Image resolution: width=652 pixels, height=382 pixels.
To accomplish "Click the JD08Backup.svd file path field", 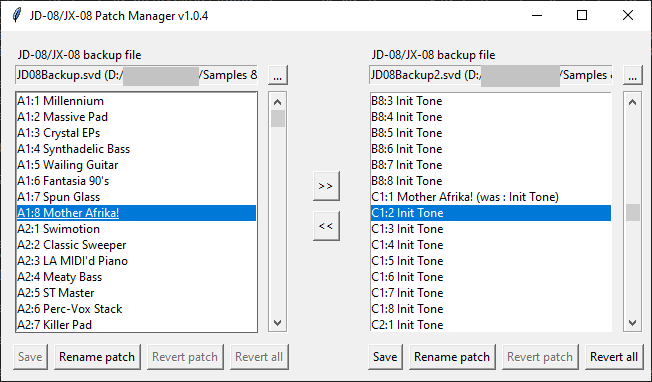I will coord(136,75).
